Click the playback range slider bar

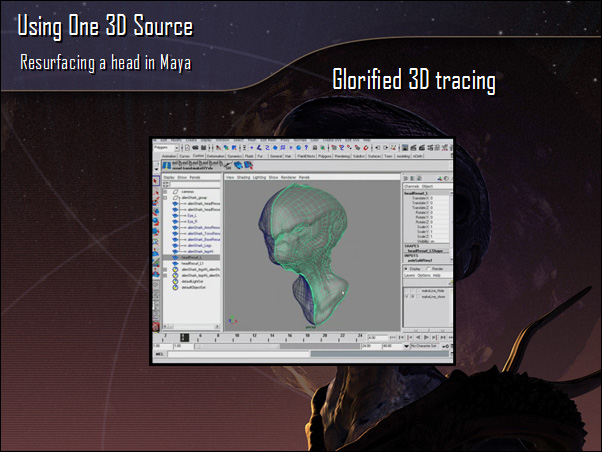[237, 346]
